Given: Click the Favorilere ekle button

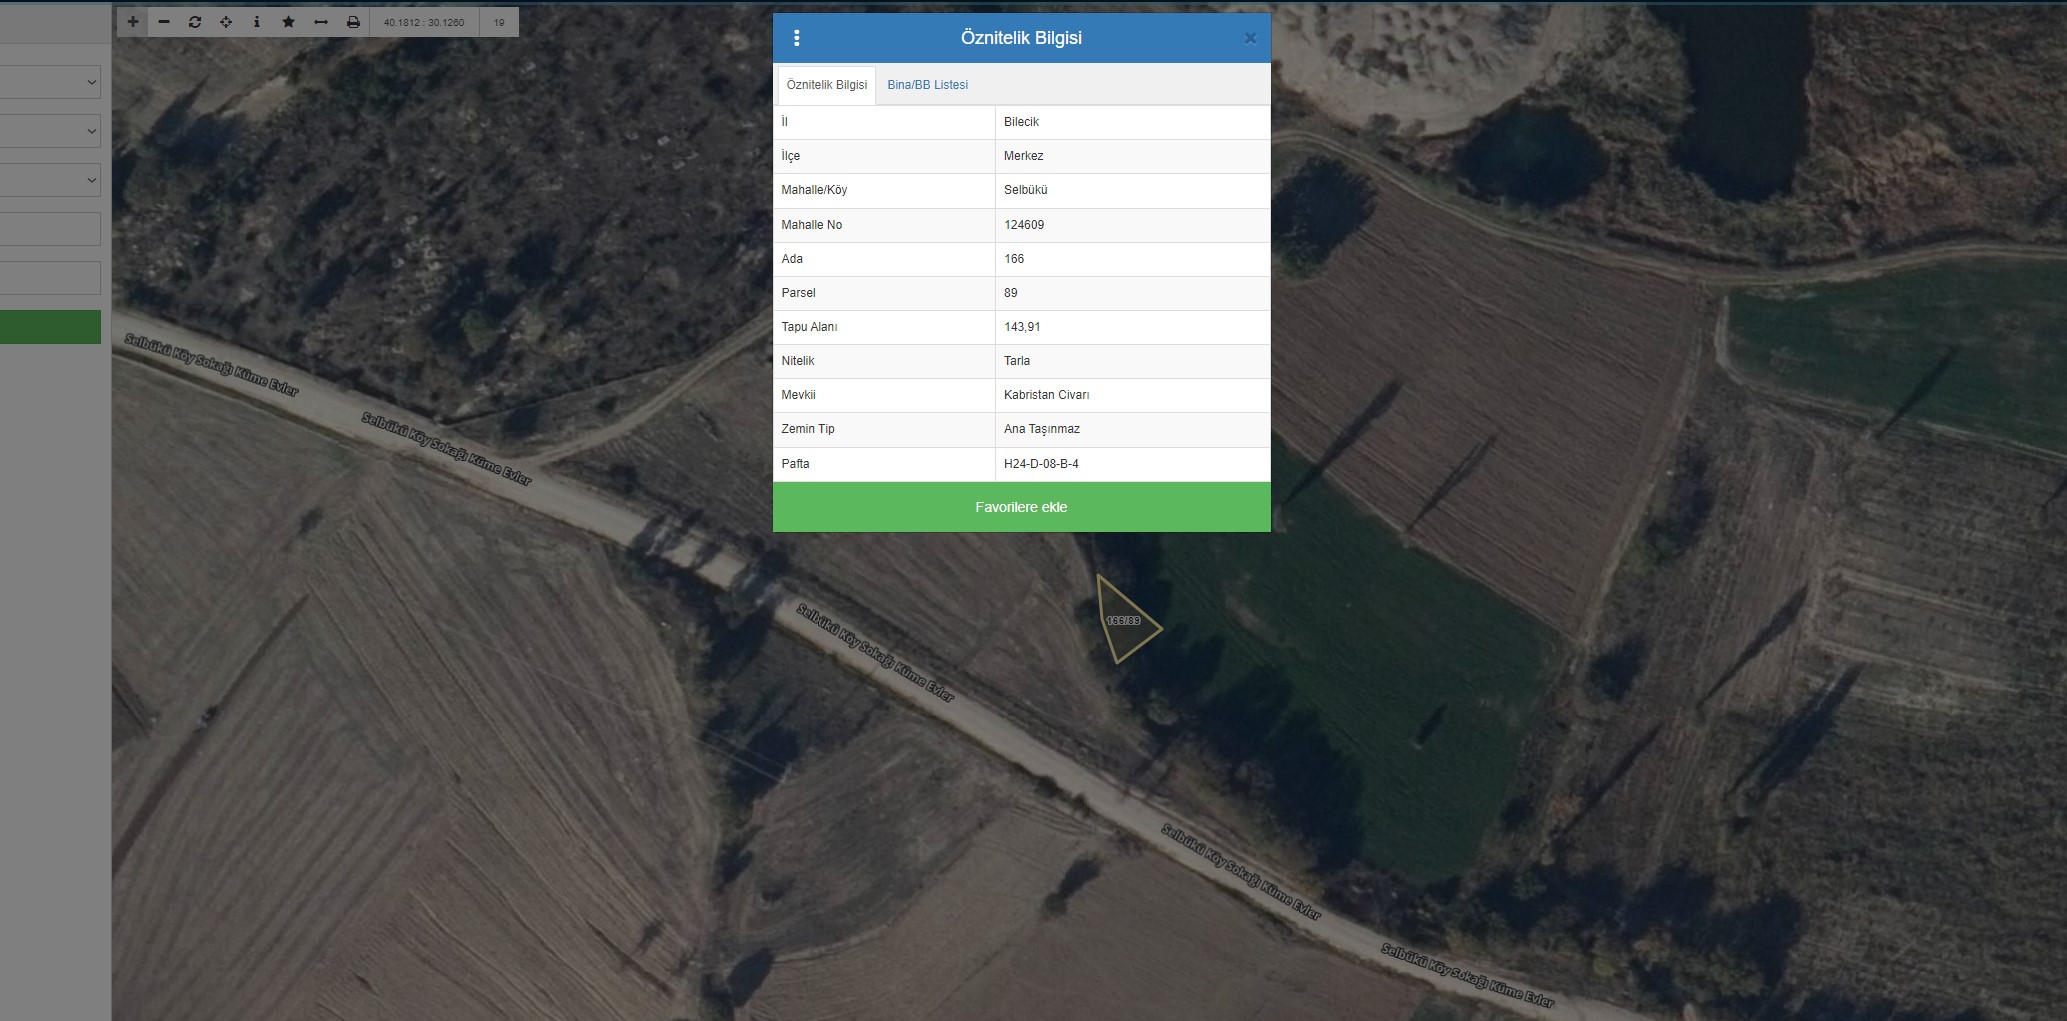Looking at the screenshot, I should pyautogui.click(x=1021, y=507).
